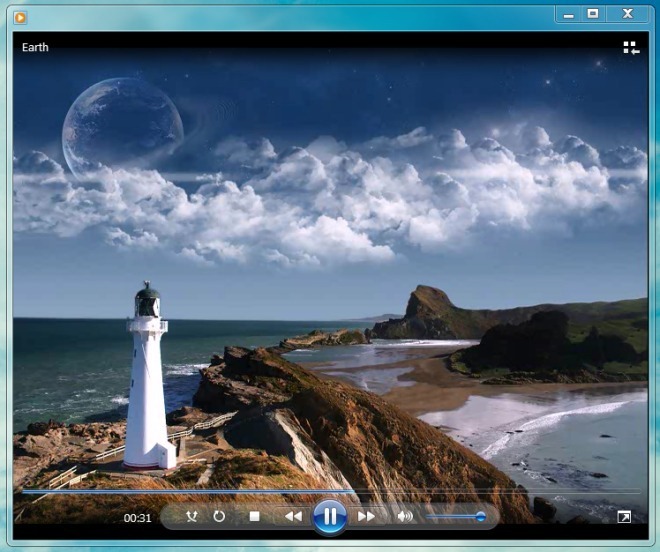Screen dimensions: 660x552
Task: Switch to Library view icon
Action: click(x=631, y=48)
